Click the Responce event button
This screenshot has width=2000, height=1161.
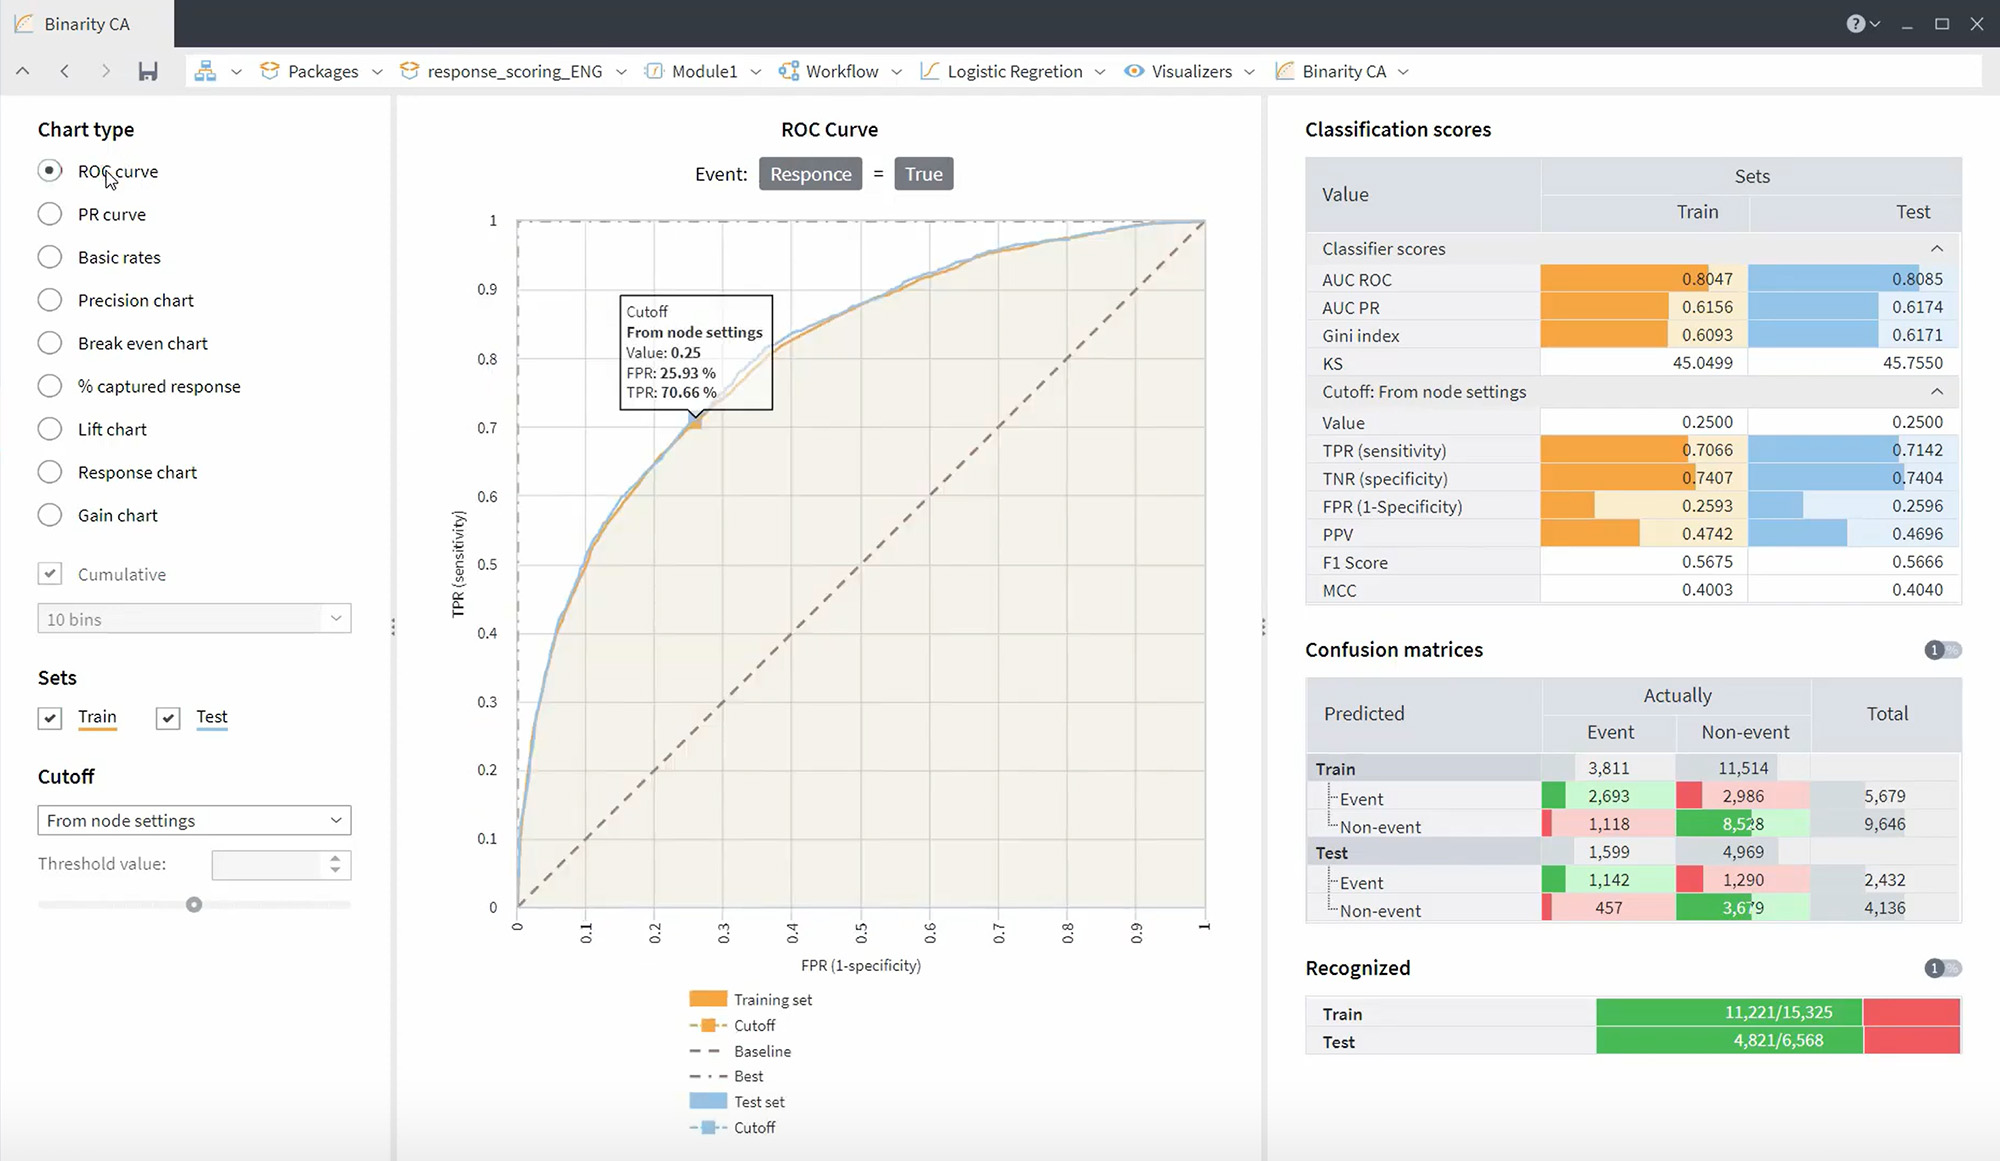pyautogui.click(x=810, y=174)
